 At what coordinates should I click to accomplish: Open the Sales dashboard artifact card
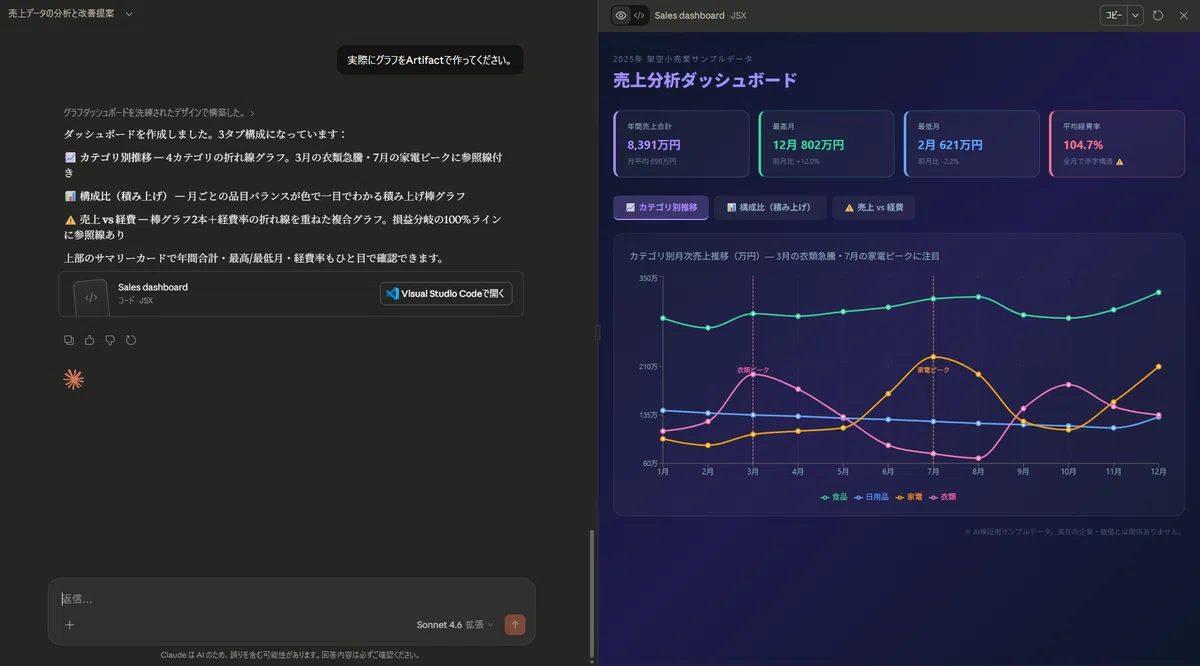pyautogui.click(x=291, y=294)
